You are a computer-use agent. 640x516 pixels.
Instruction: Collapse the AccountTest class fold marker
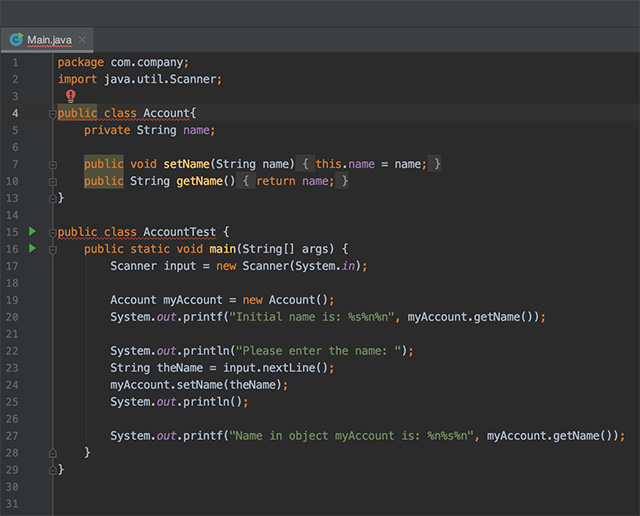pos(52,233)
